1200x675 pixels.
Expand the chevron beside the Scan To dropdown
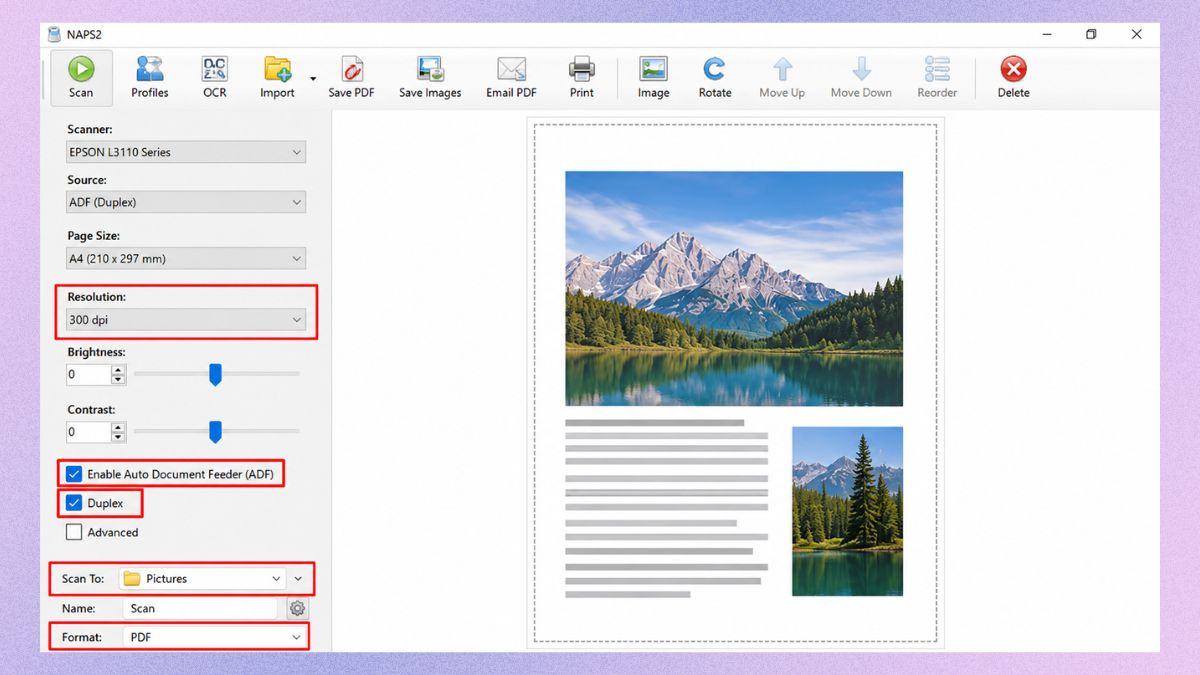tap(298, 578)
